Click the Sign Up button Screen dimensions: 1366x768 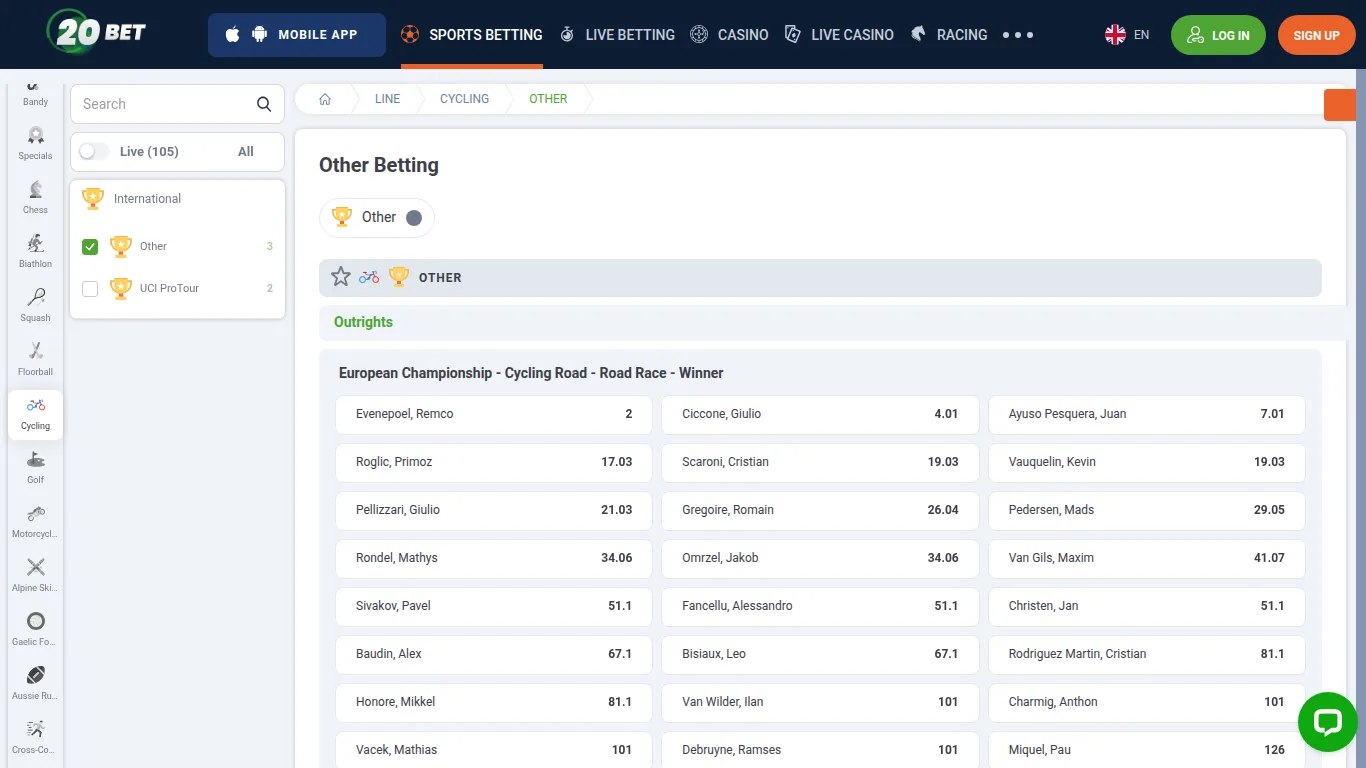(1316, 35)
